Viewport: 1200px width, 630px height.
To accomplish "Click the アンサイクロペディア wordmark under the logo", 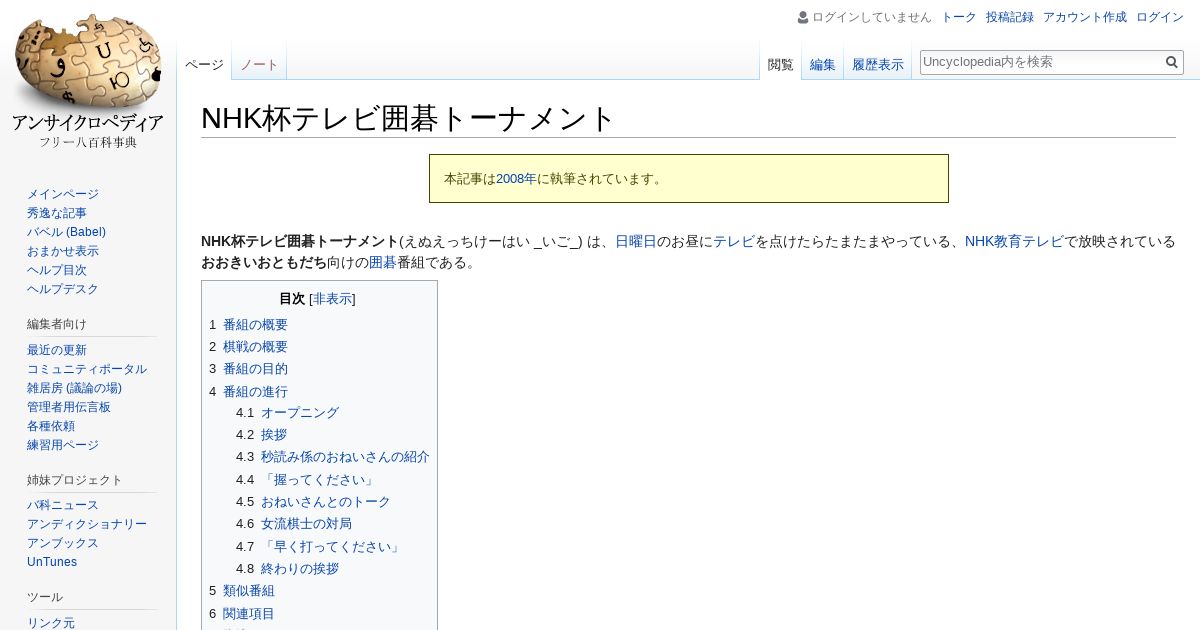I will coord(88,123).
